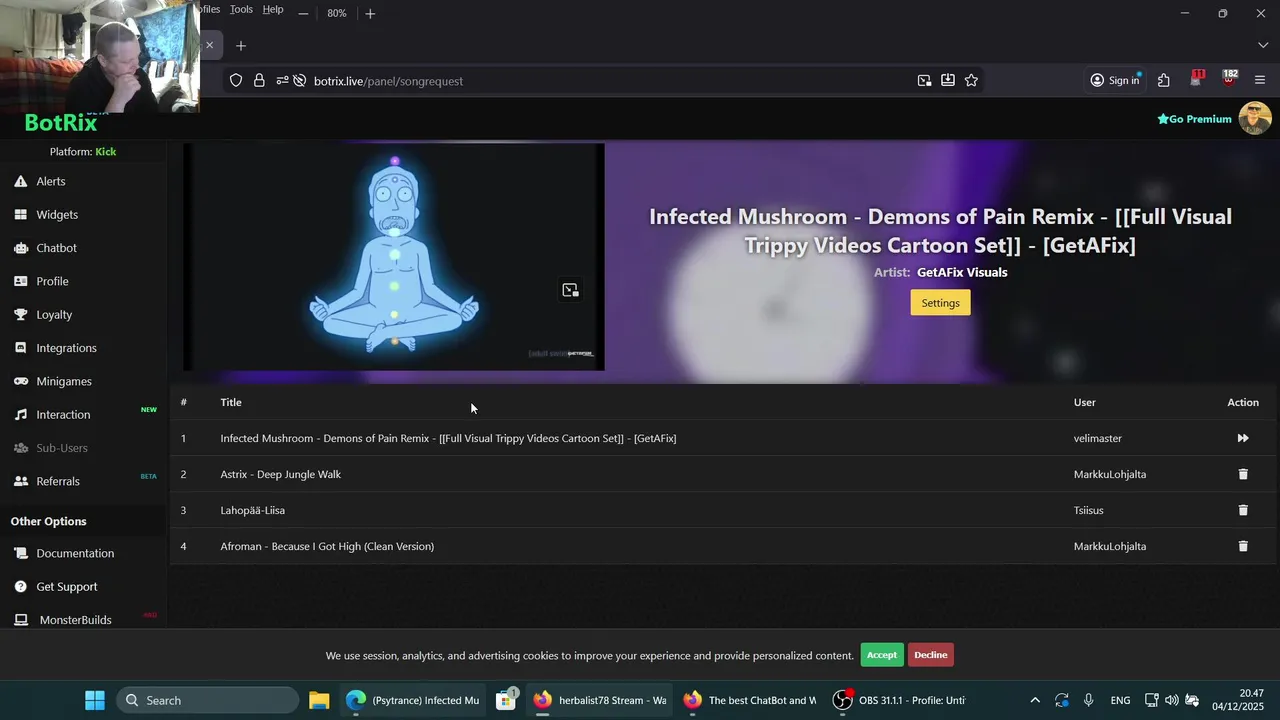Decline the cookies banner
Image resolution: width=1280 pixels, height=720 pixels.
[930, 655]
